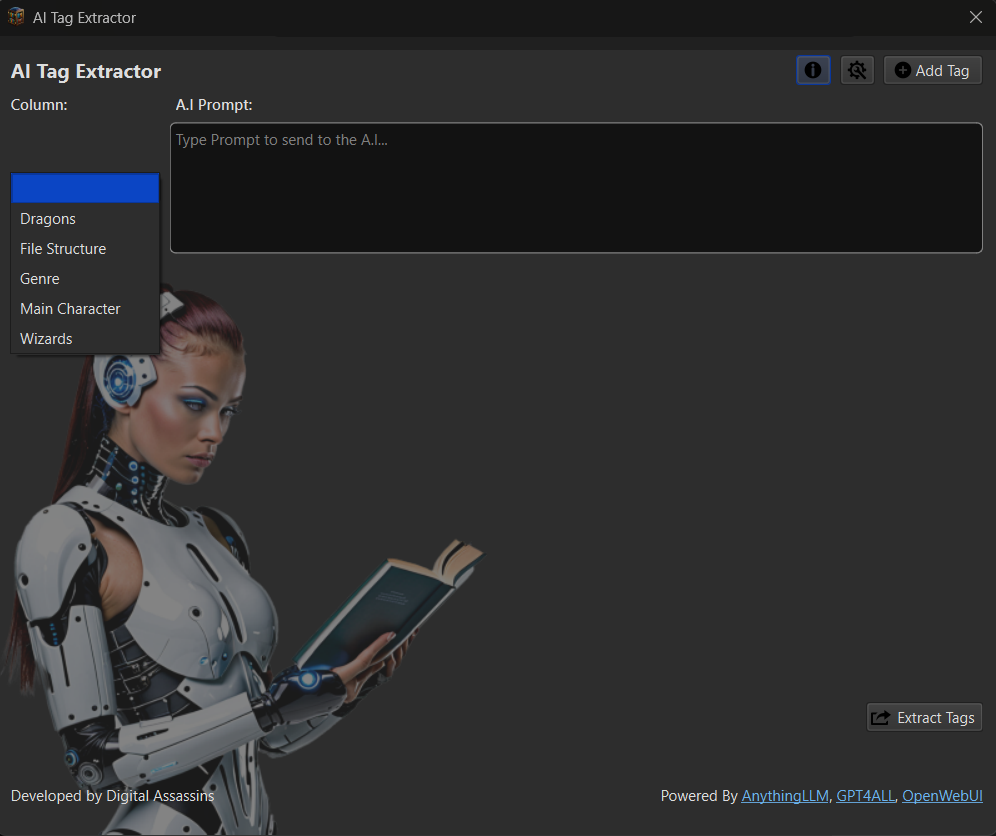
Task: Open the OpenWebUI link
Action: tap(942, 796)
